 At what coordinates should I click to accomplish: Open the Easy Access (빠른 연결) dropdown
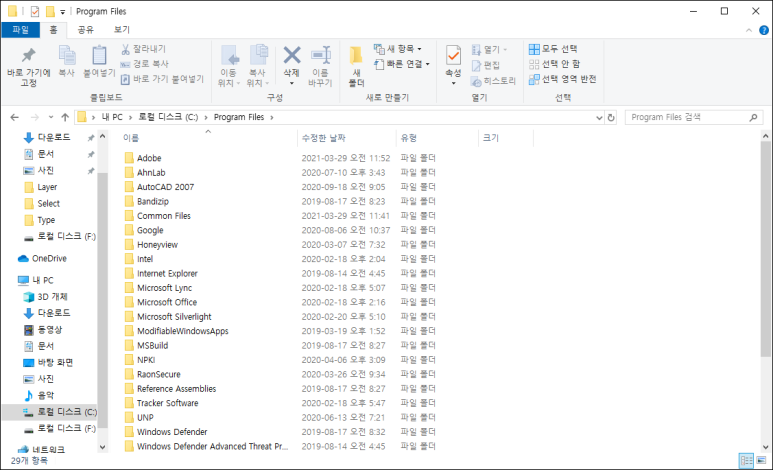402,64
